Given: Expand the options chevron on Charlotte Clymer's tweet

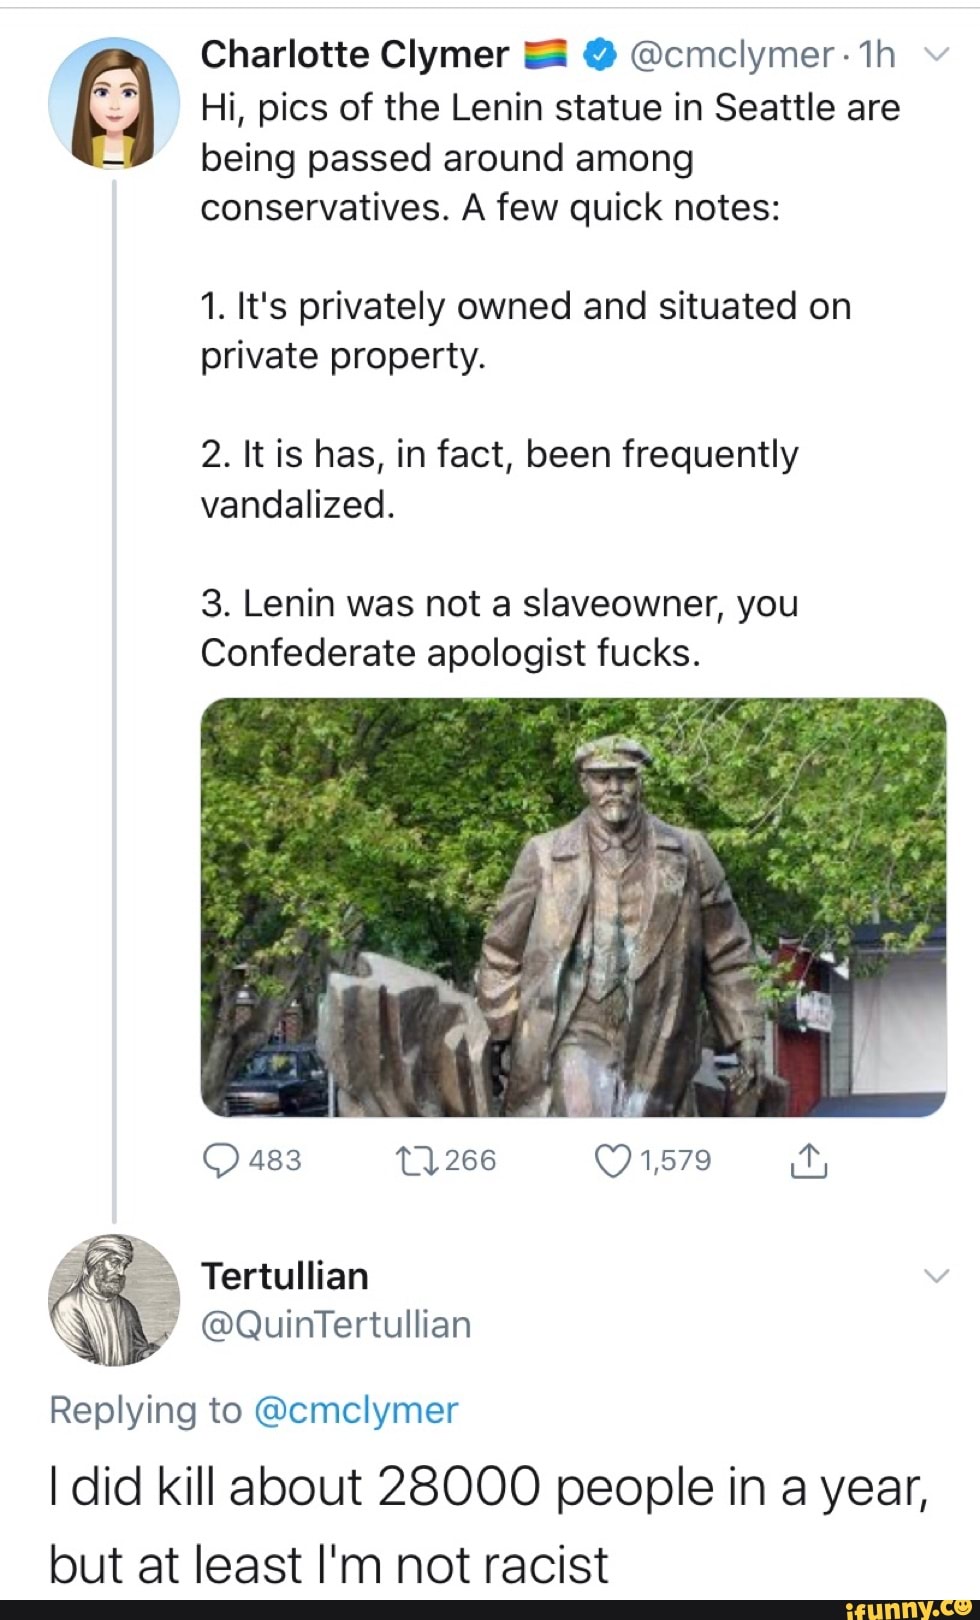Looking at the screenshot, I should 935,55.
